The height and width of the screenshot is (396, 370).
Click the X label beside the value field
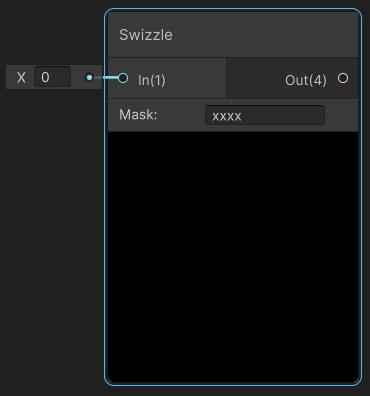[x=21, y=77]
